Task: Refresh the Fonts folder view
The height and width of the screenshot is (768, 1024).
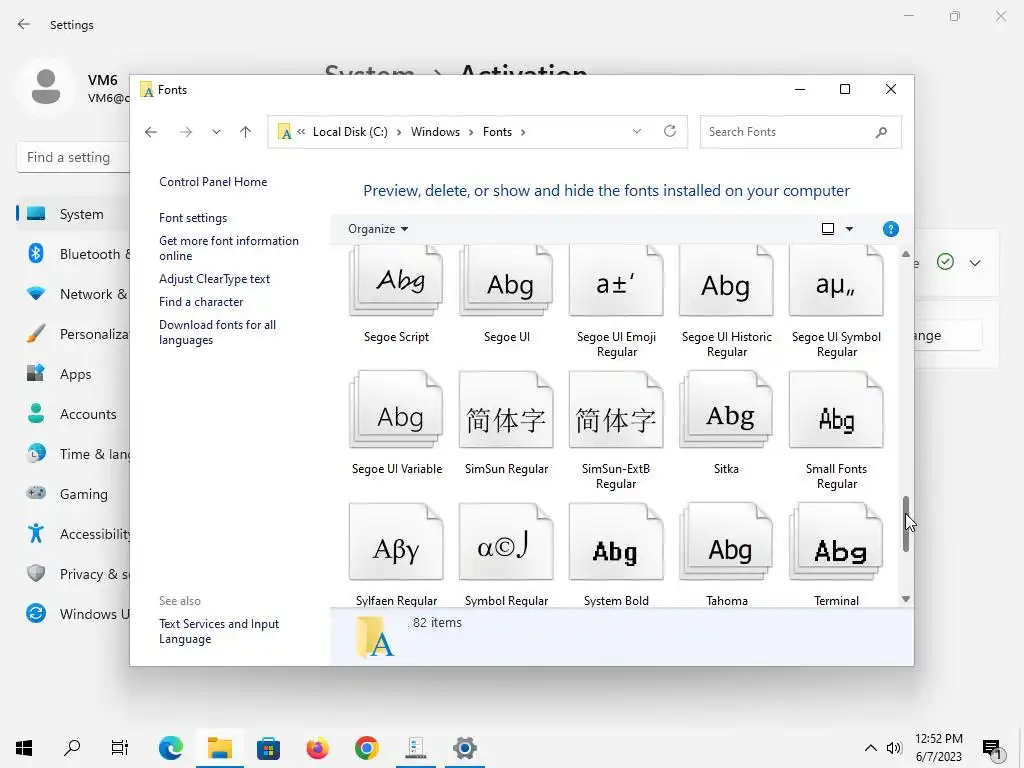Action: click(x=669, y=131)
